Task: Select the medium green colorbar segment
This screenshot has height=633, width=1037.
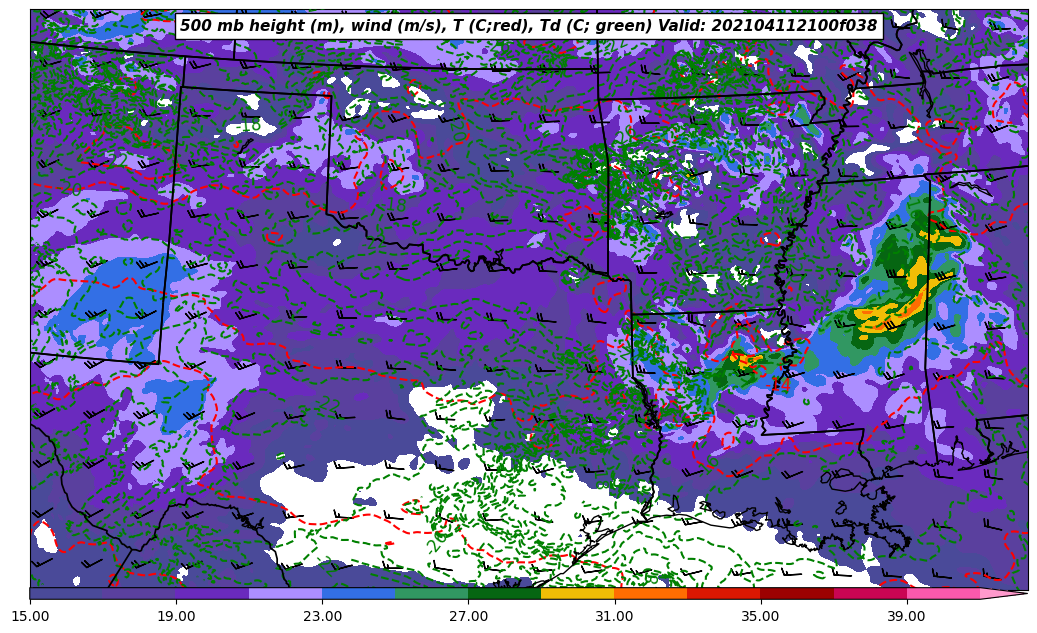Action: click(x=431, y=593)
